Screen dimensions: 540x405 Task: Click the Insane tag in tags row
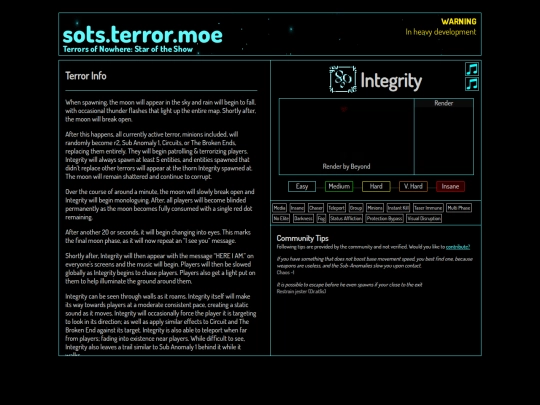coord(297,208)
